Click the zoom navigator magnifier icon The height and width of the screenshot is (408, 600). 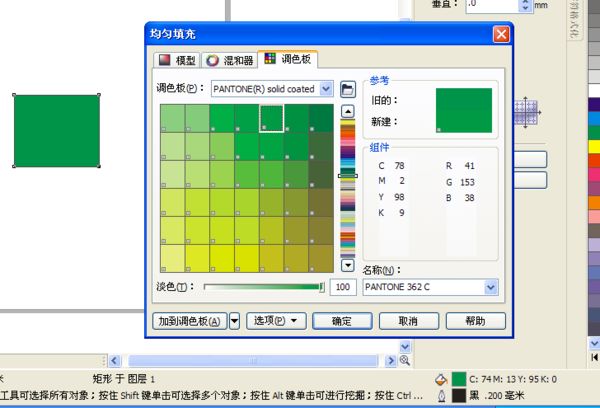(x=405, y=361)
